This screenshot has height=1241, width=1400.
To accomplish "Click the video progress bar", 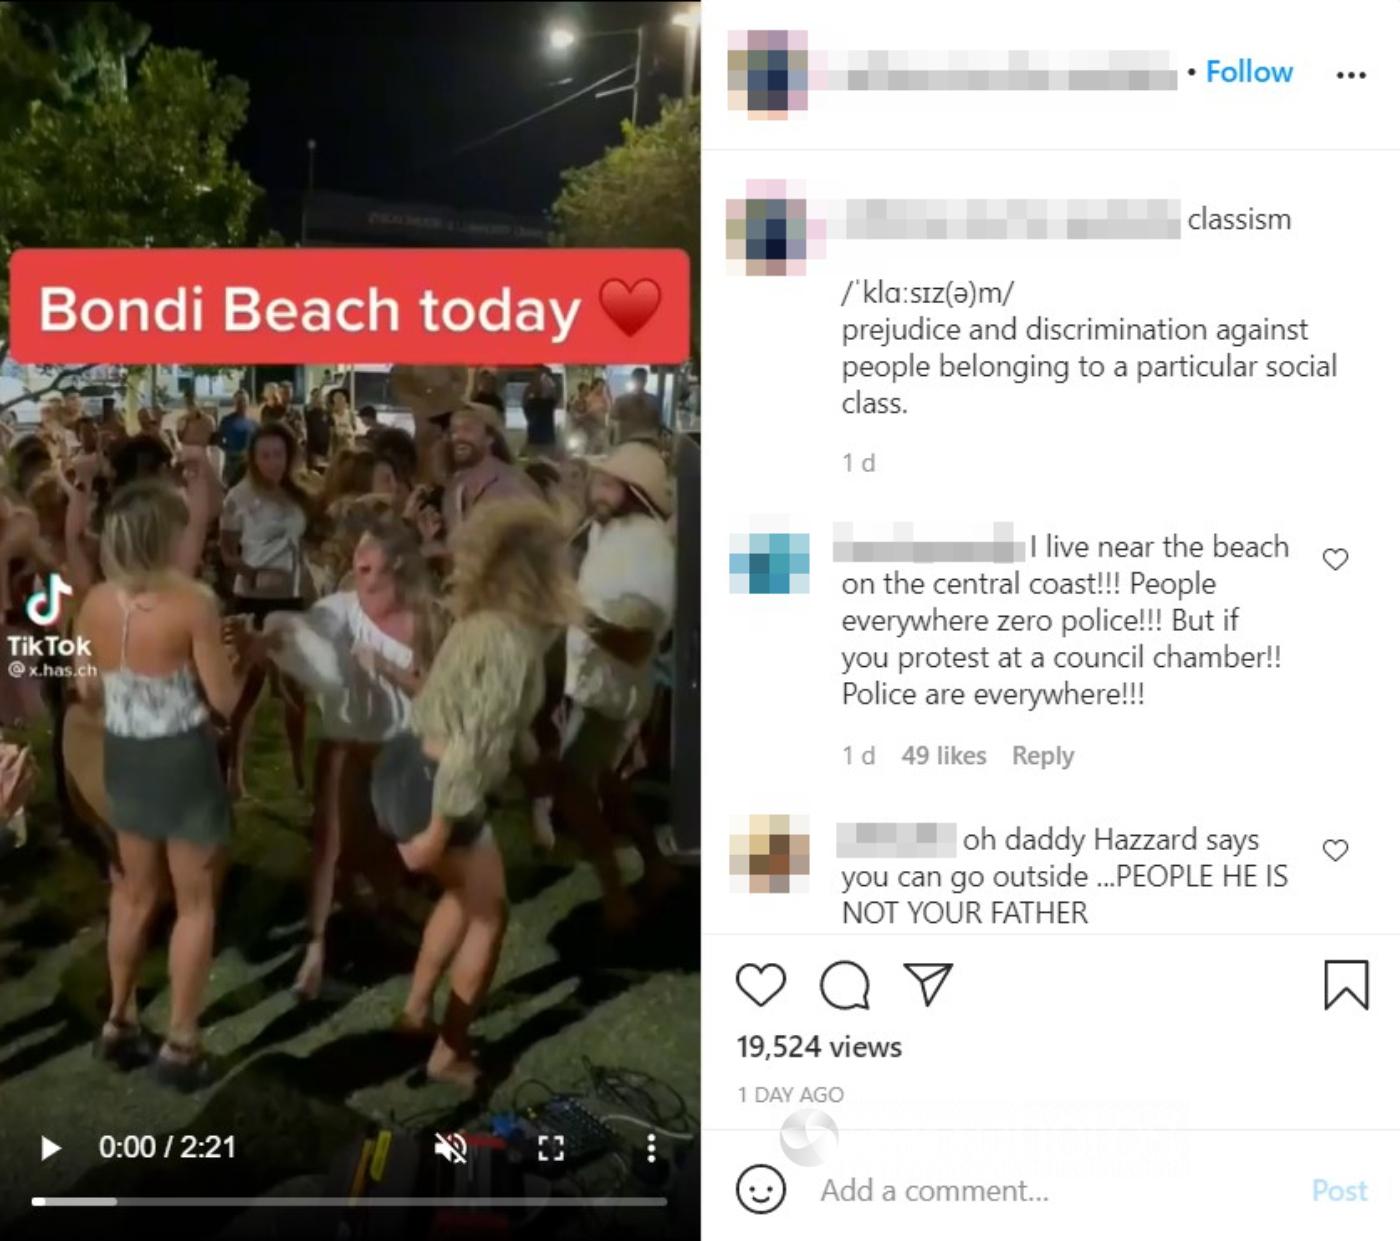I will point(349,1201).
